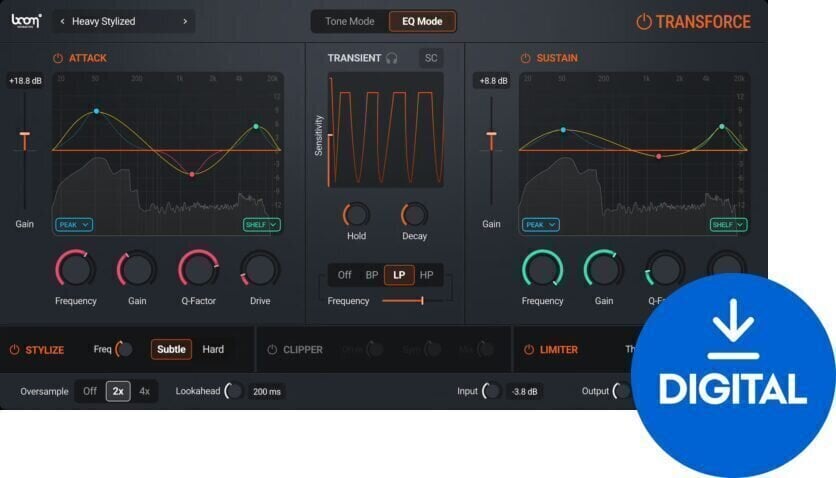
Task: Click the Lookahead knob
Action: click(234, 391)
